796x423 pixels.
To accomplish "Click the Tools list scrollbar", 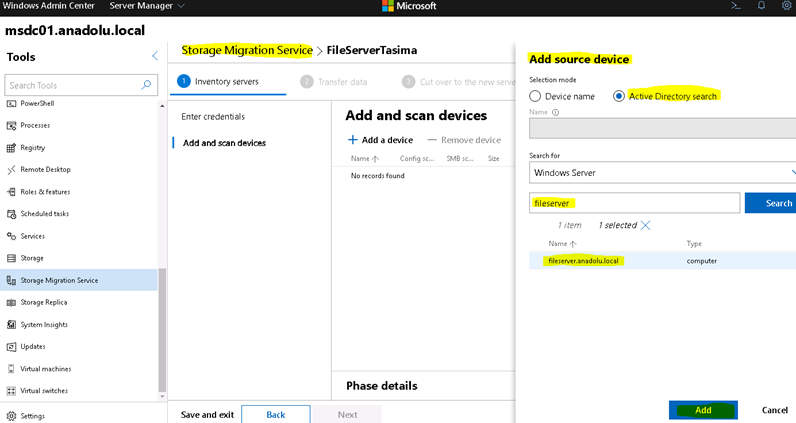I will [x=162, y=330].
